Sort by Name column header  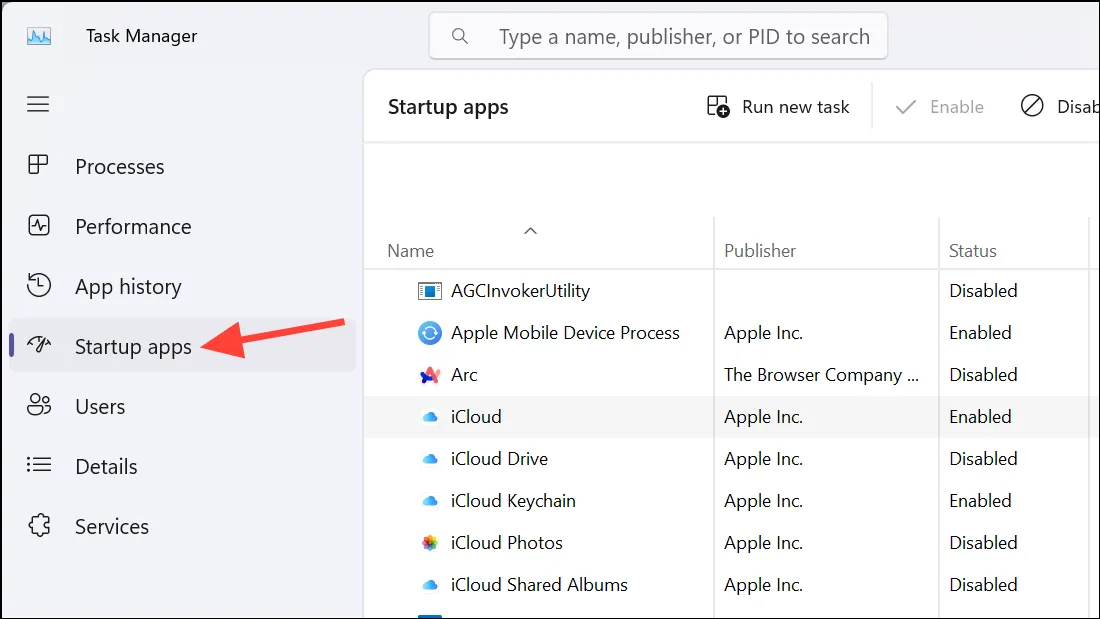[410, 251]
